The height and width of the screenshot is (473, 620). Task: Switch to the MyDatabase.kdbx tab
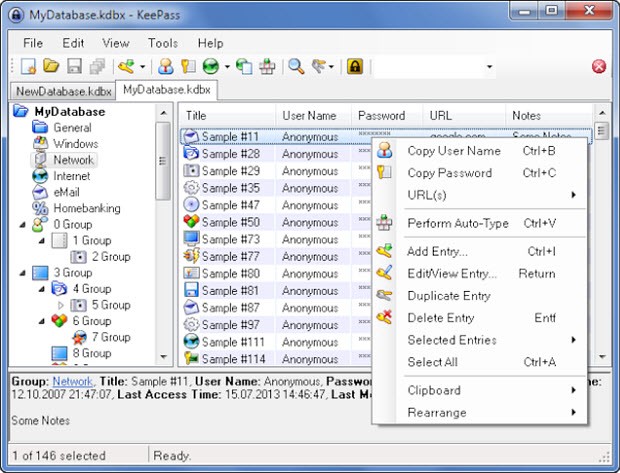point(166,90)
